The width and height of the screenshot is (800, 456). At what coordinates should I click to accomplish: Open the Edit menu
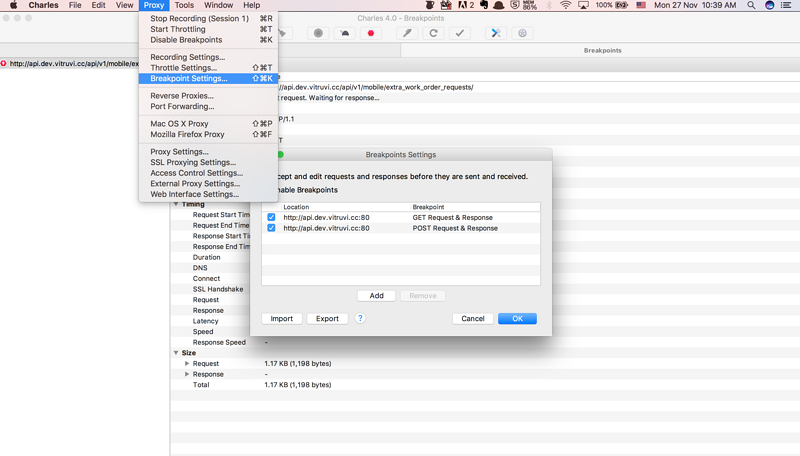click(98, 5)
